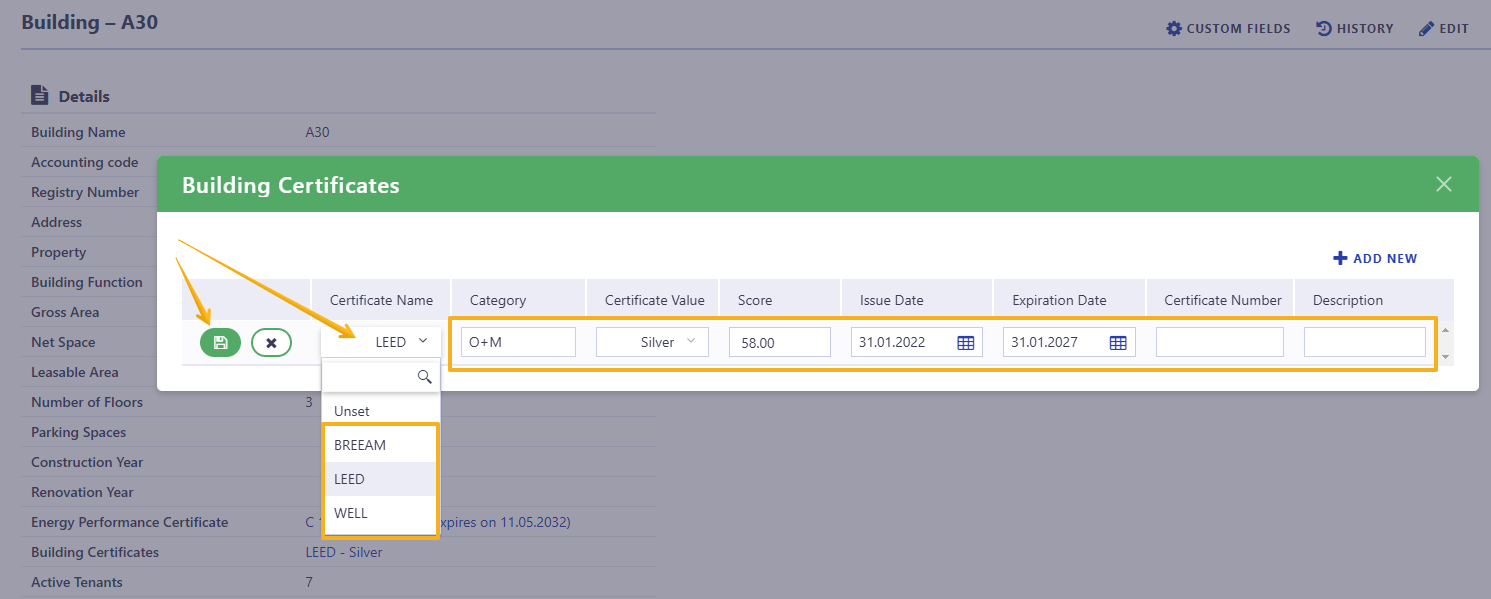Click the Building – A30 page heading
The image size is (1491, 599).
[x=90, y=22]
